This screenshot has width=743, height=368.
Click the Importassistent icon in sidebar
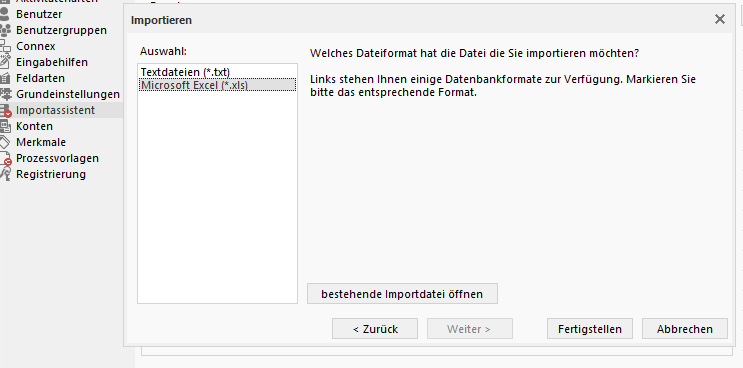click(x=5, y=110)
